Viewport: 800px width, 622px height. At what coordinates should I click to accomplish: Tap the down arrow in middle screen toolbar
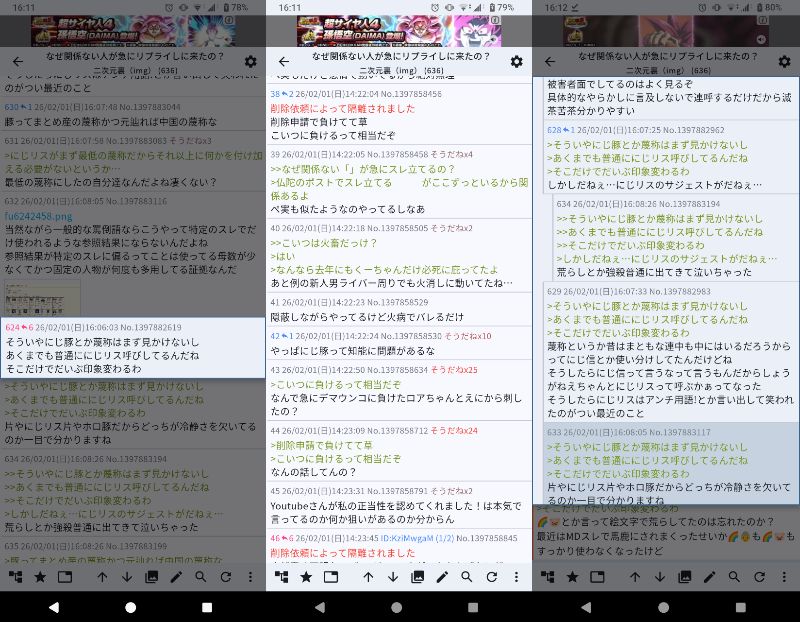393,577
